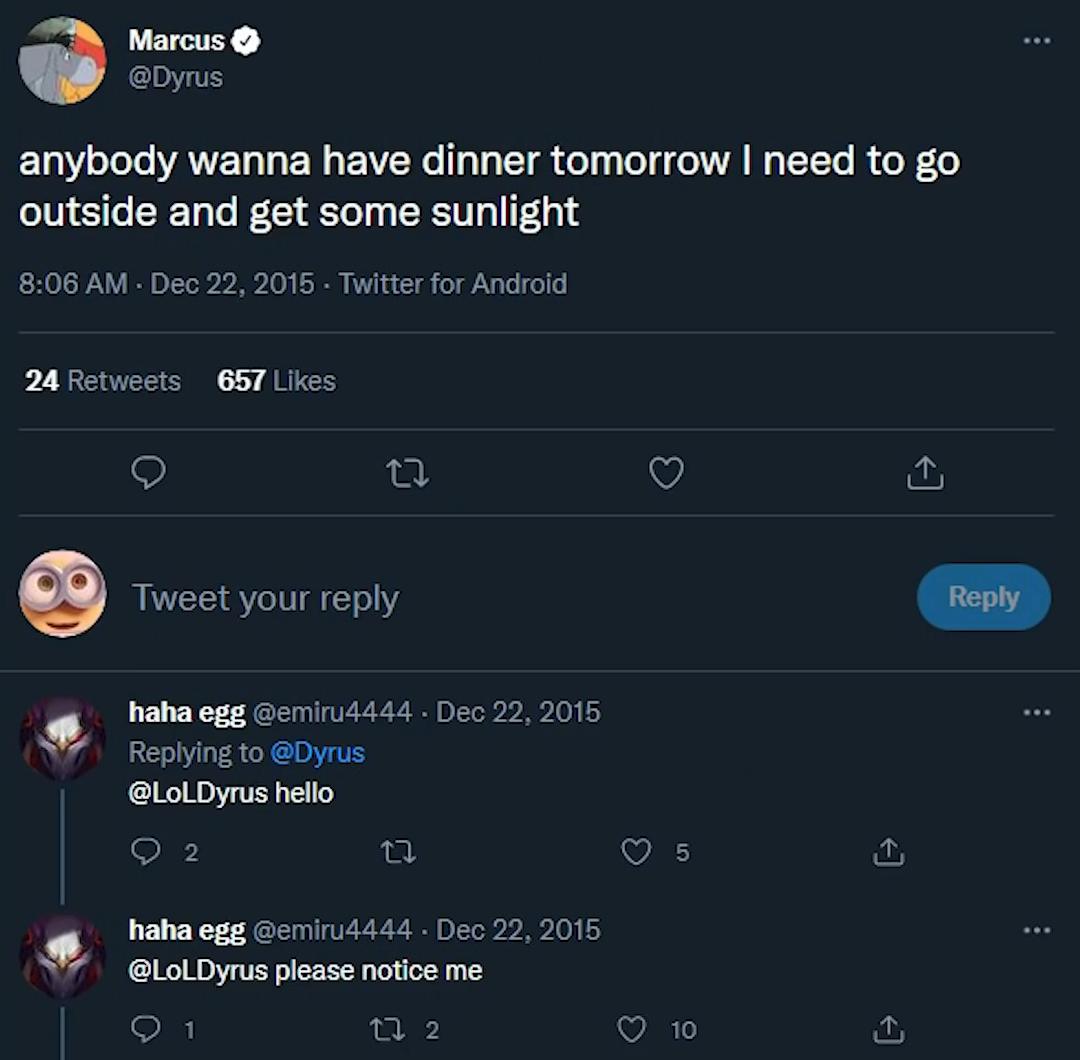Open more options on Marcus's tweet
Image resolution: width=1080 pixels, height=1060 pixels.
click(x=1037, y=41)
